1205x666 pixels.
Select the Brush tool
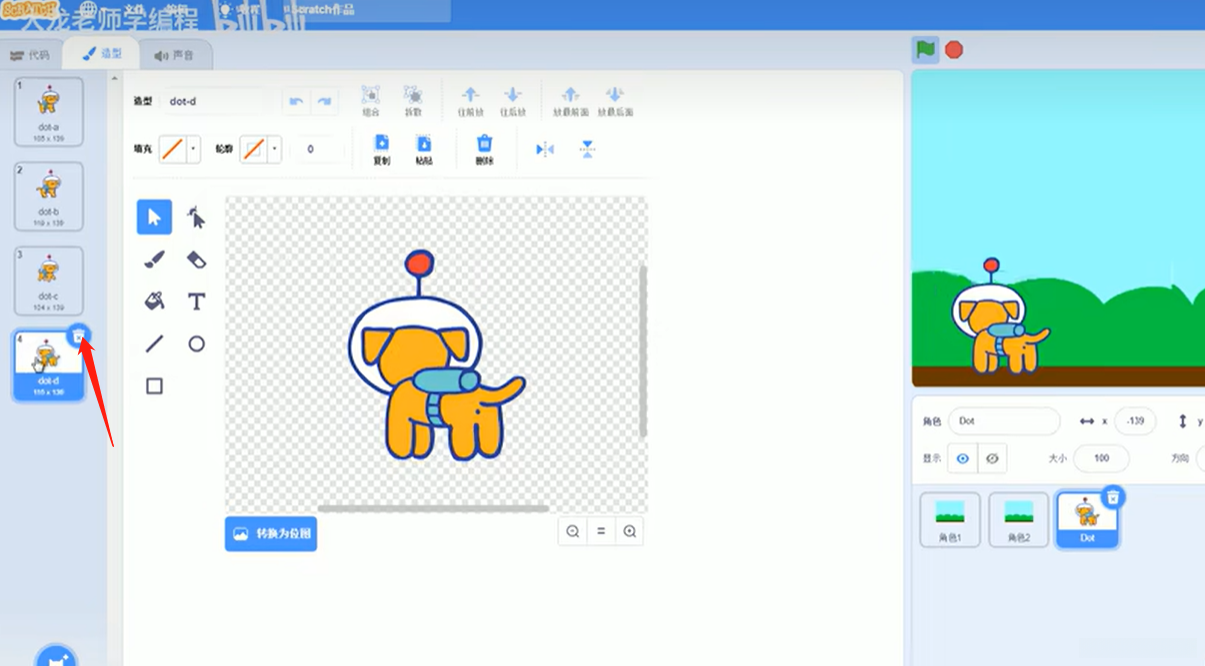(x=154, y=260)
